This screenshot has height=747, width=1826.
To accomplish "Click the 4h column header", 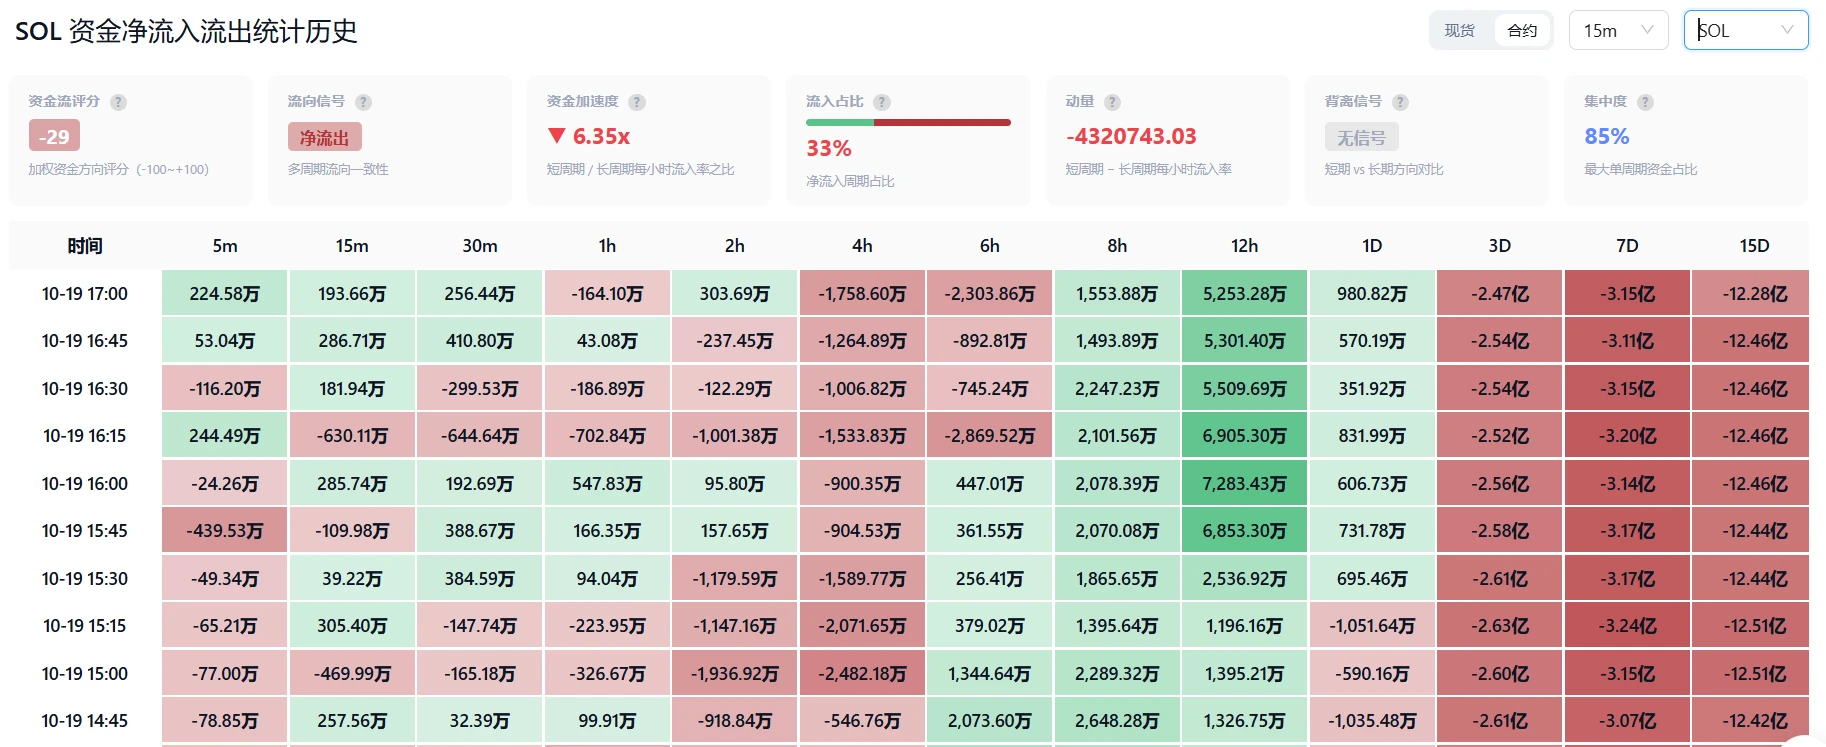I will (x=862, y=246).
